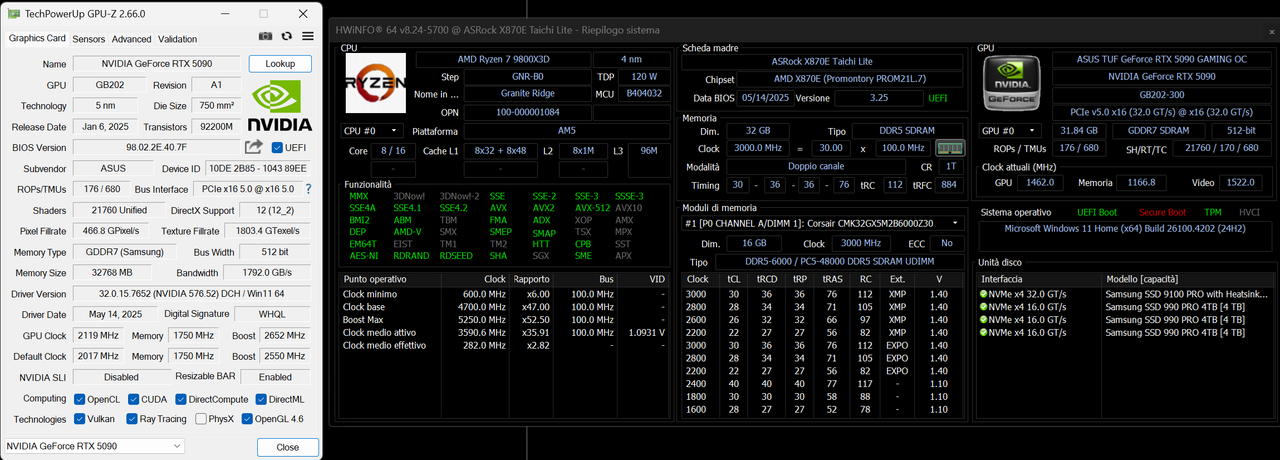1280x460 pixels.
Task: Click green status icon of NVMe x4 32.0 GT/s row
Action: [x=985, y=293]
